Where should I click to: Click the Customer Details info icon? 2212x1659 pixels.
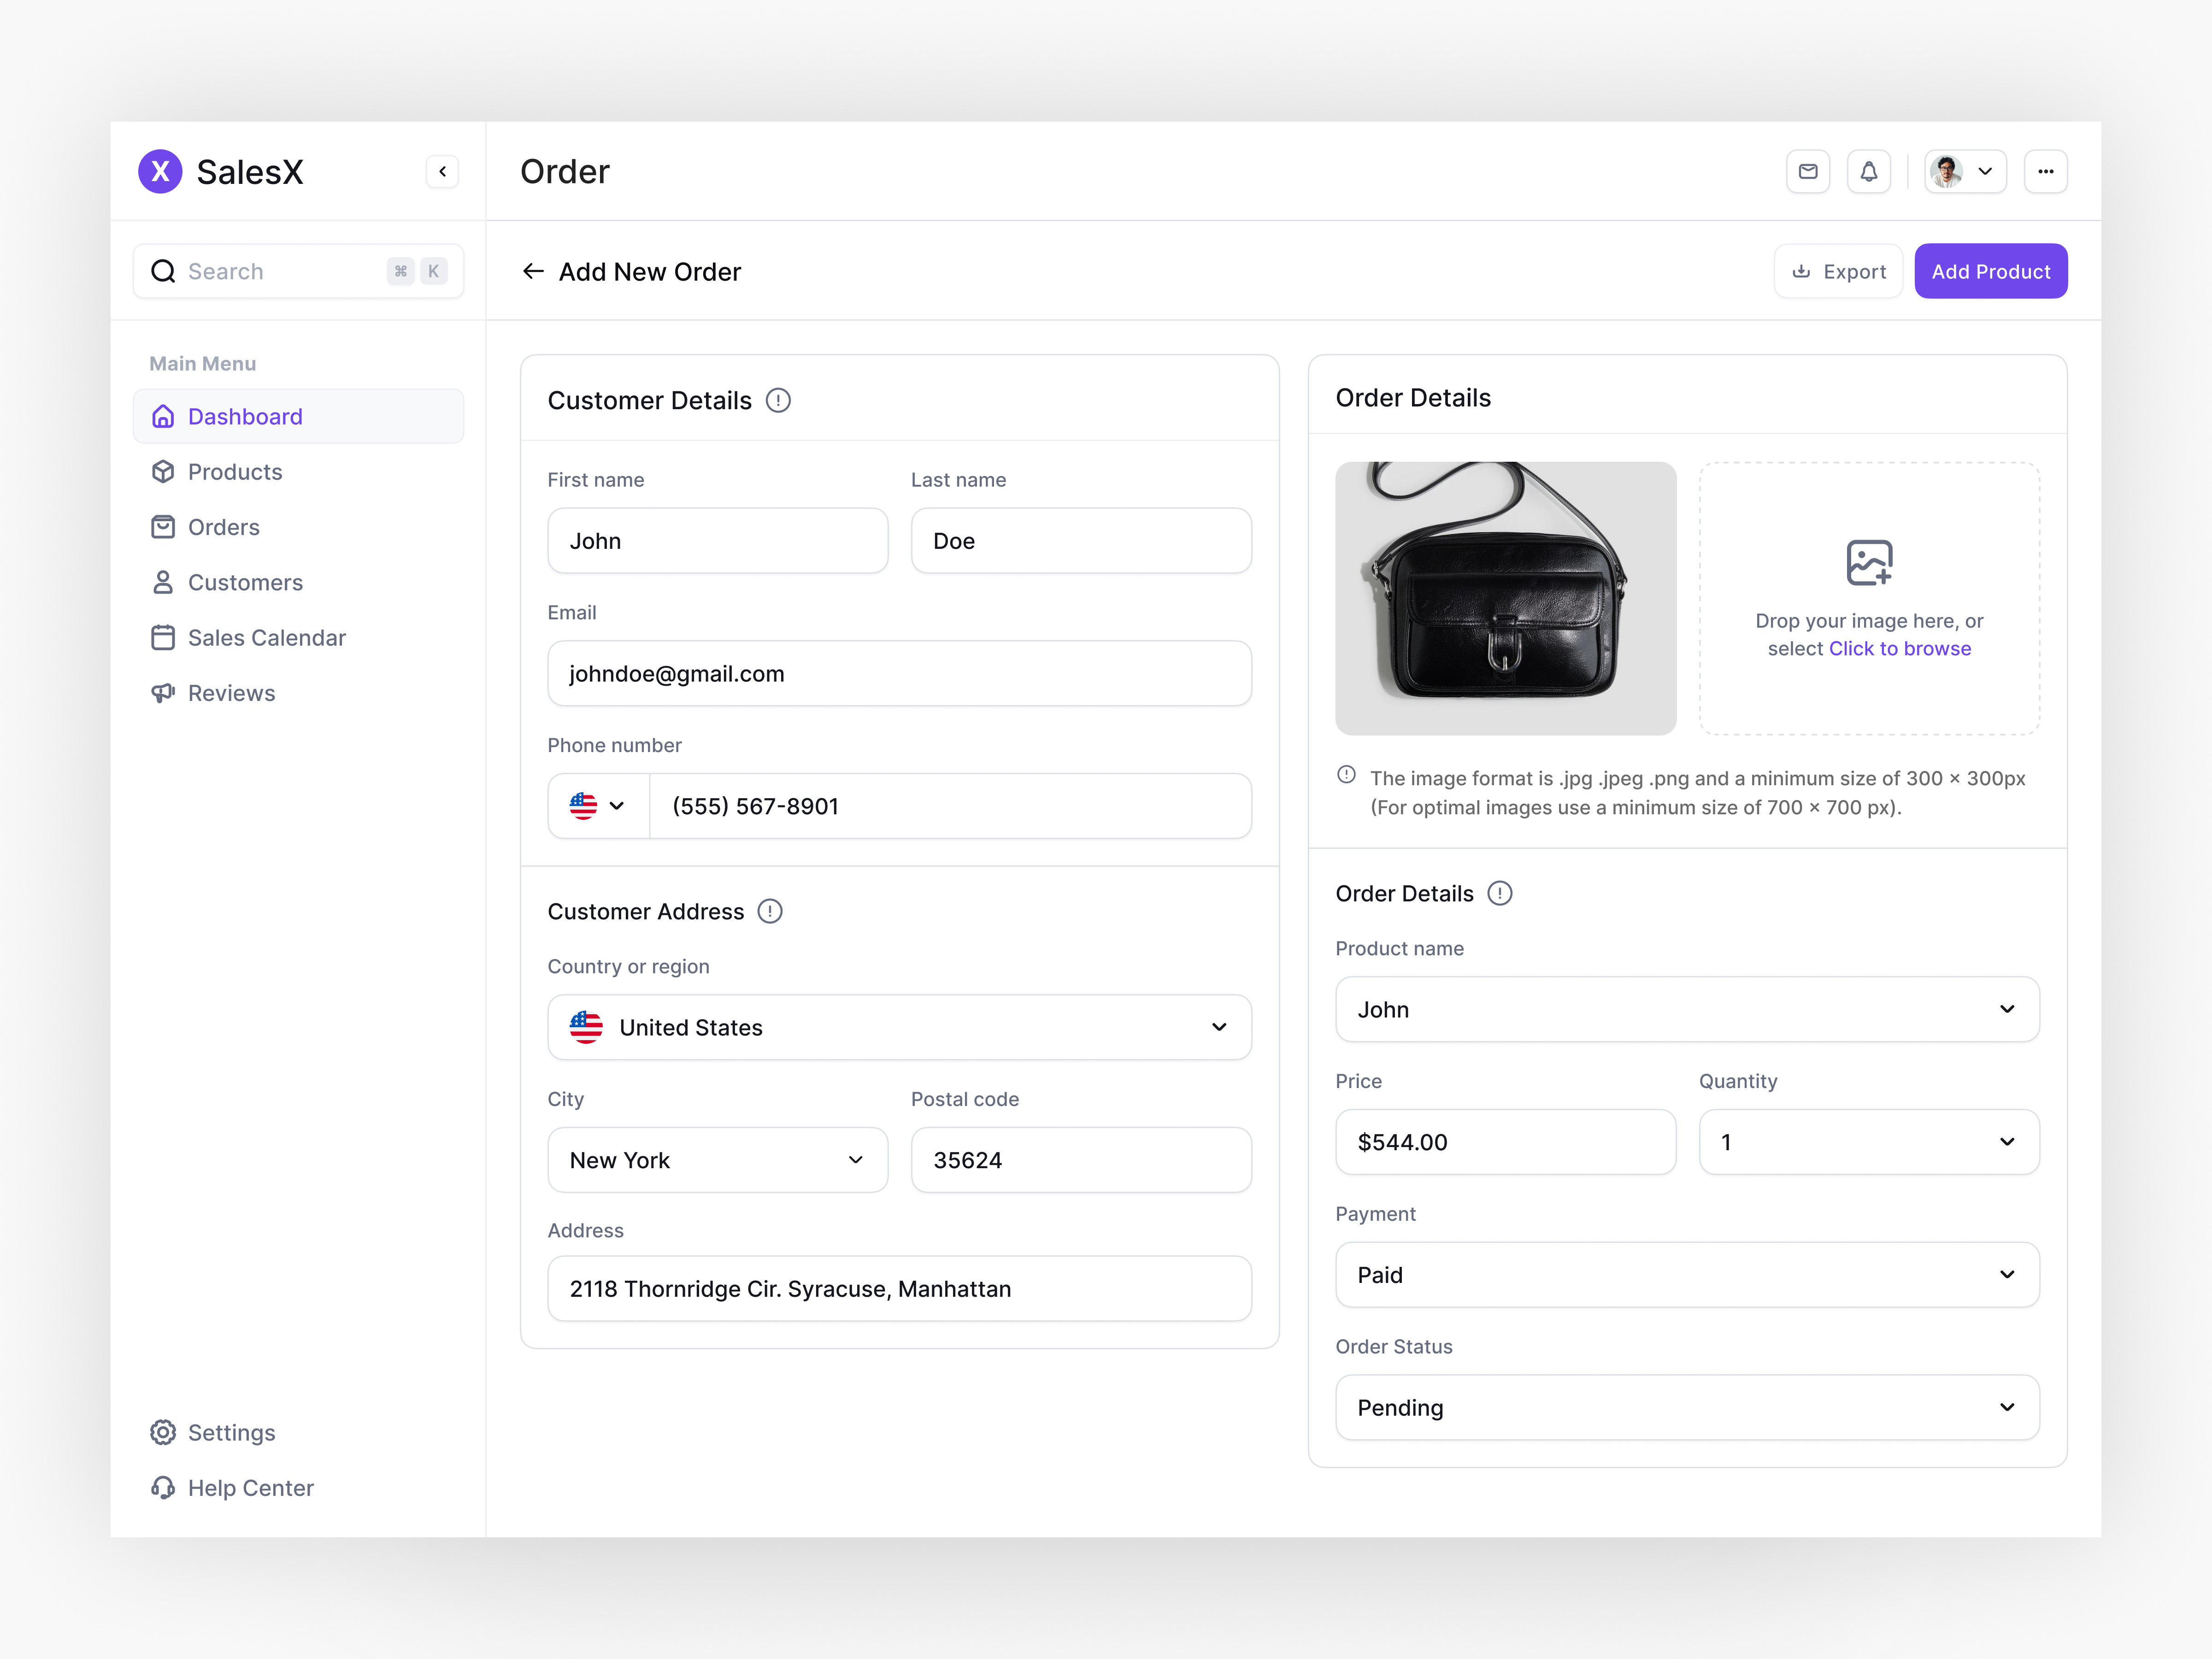pos(778,400)
